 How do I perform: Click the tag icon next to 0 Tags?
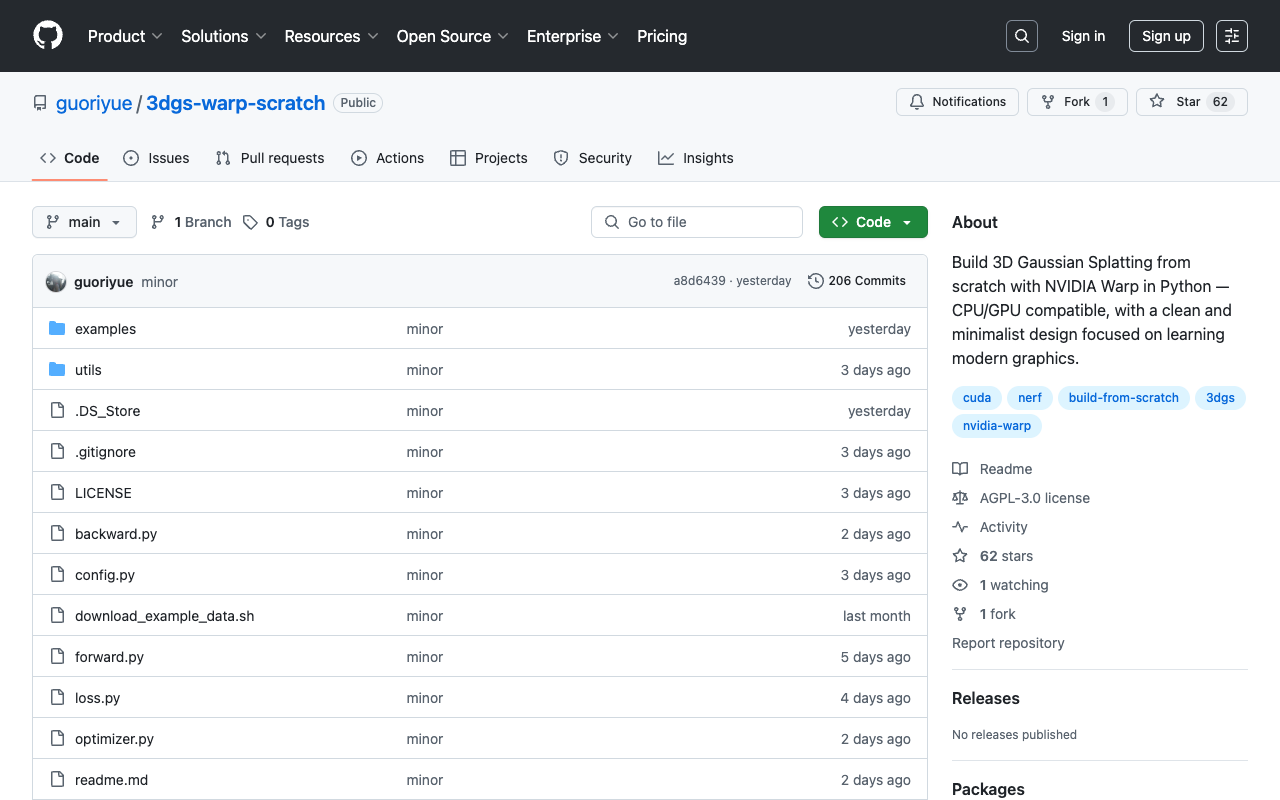[x=250, y=222]
